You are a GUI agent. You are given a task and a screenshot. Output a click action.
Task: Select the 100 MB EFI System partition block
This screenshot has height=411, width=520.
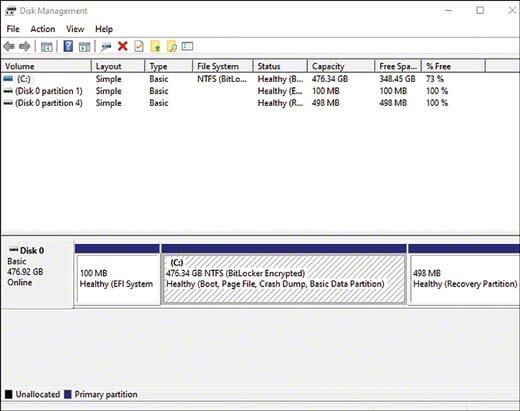point(118,279)
